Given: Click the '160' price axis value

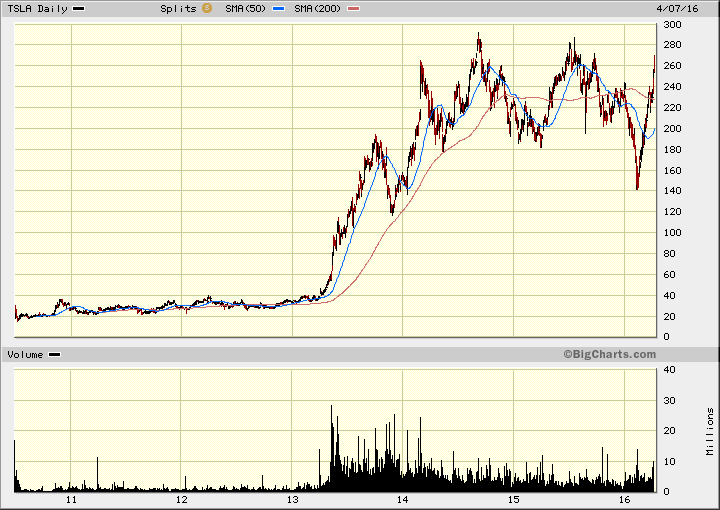Looking at the screenshot, I should pyautogui.click(x=672, y=170).
